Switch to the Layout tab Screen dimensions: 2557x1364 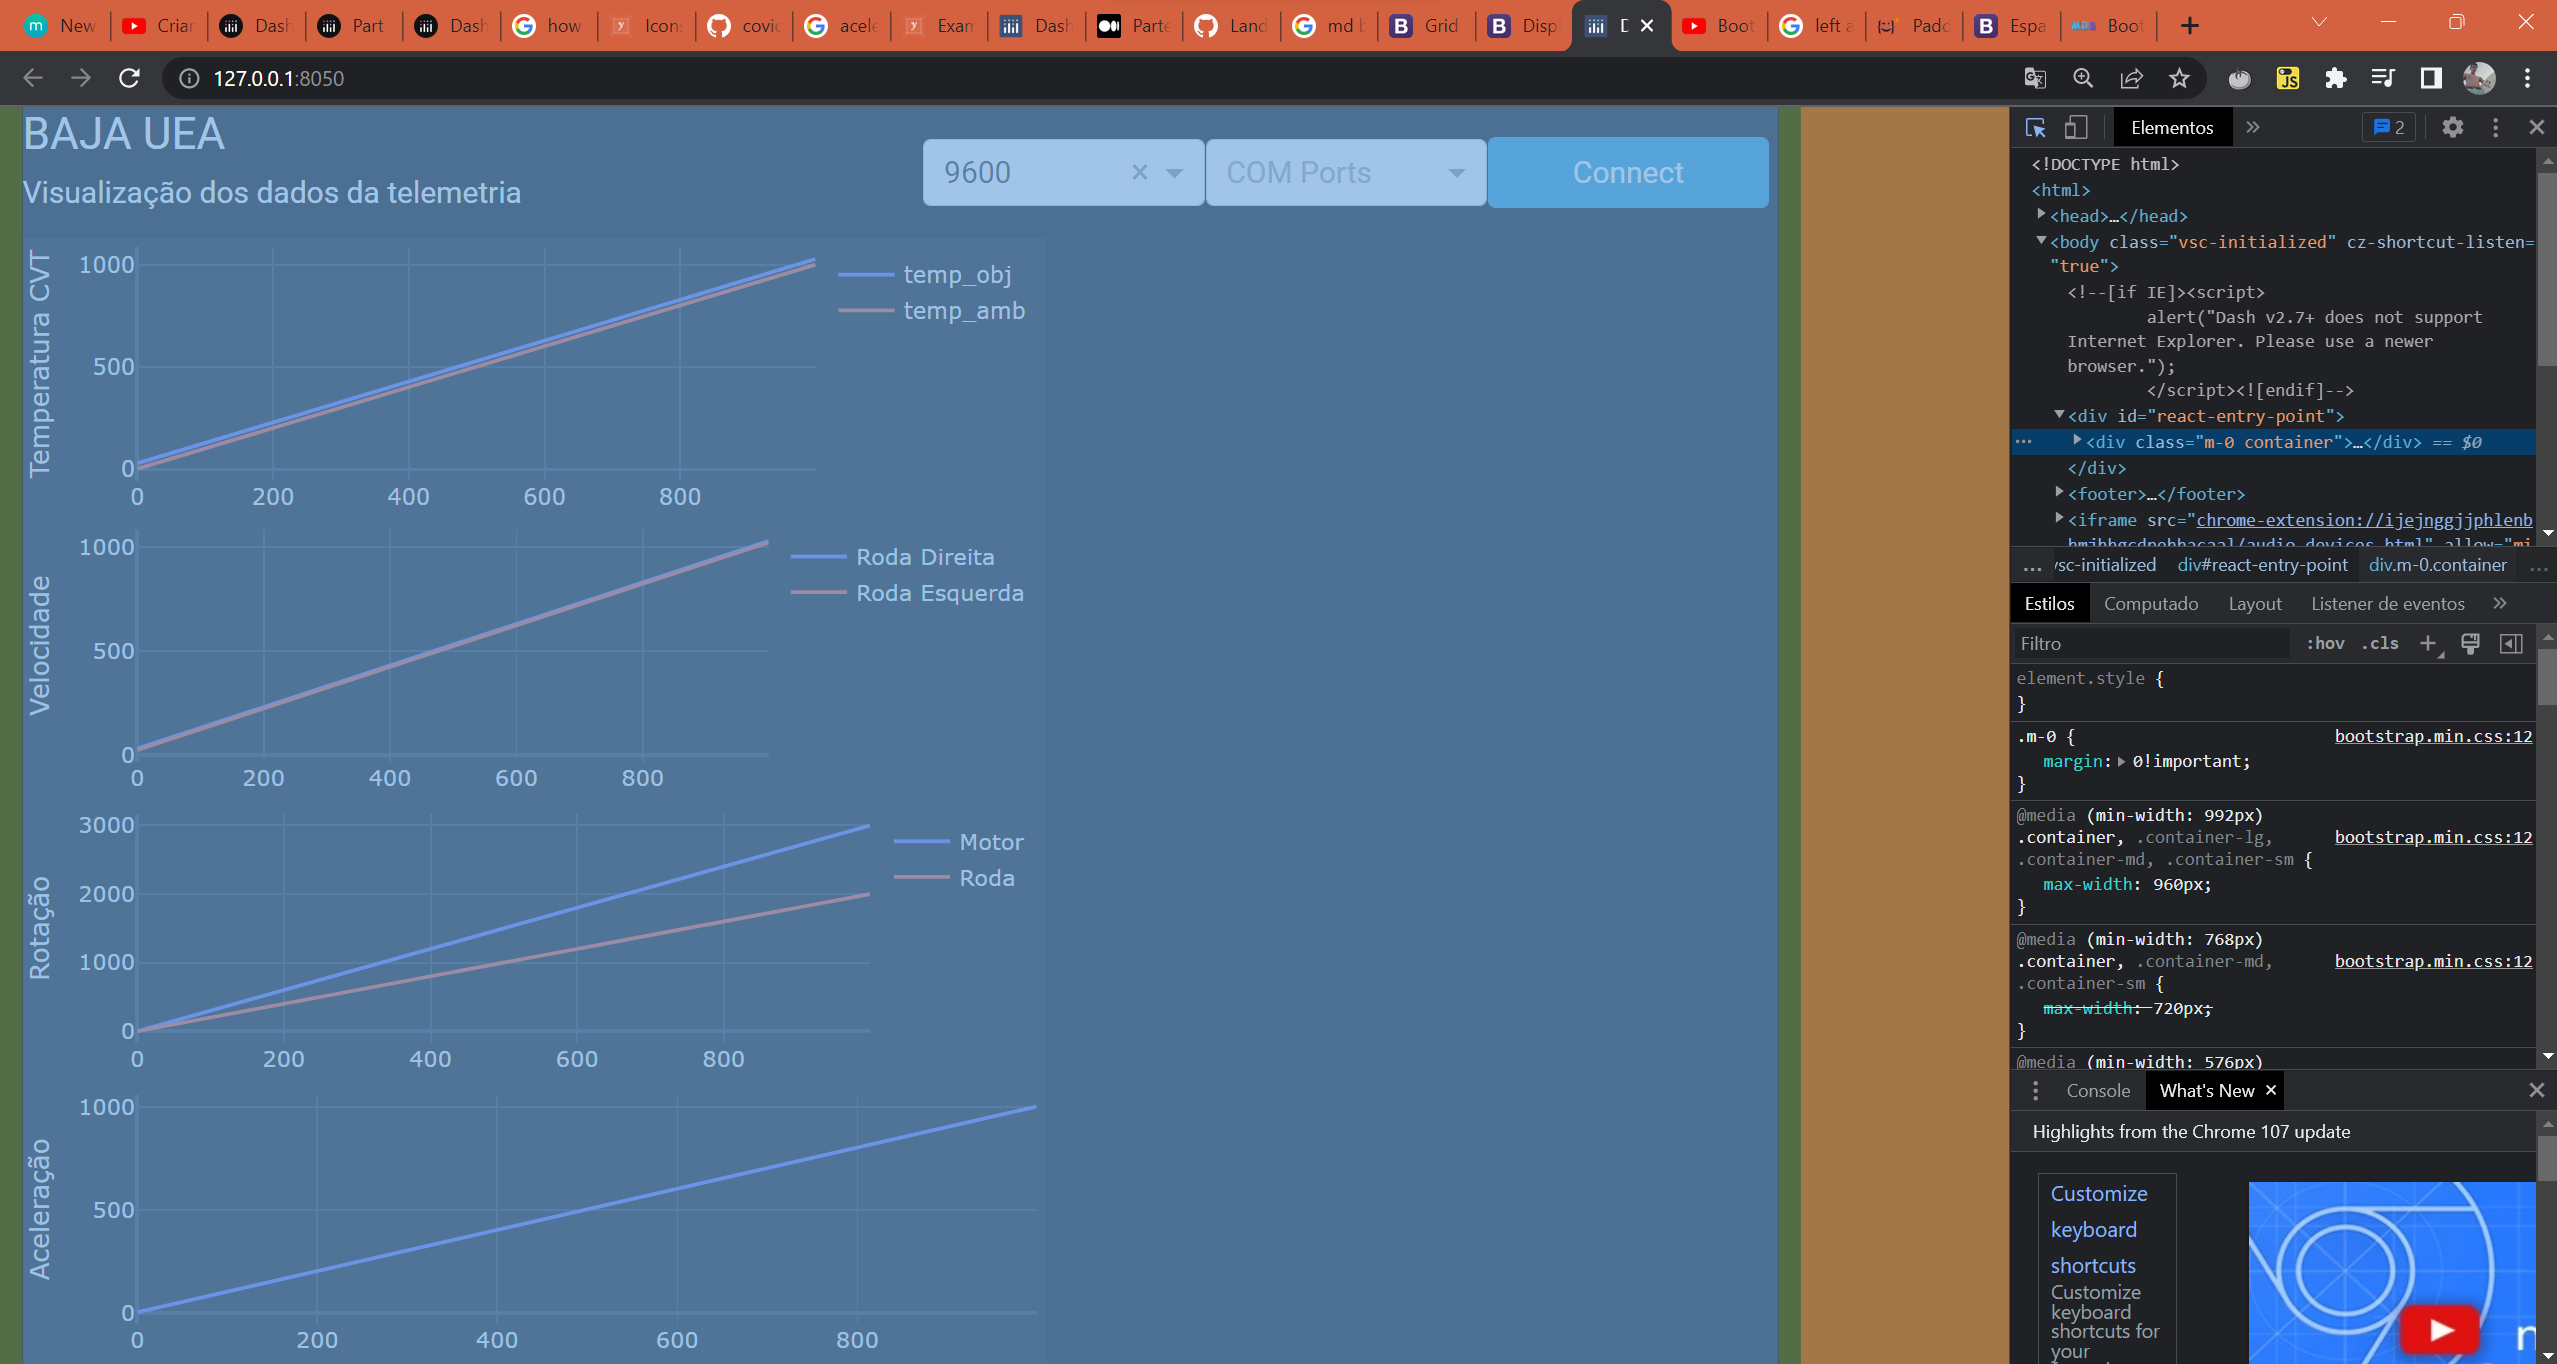tap(2255, 603)
